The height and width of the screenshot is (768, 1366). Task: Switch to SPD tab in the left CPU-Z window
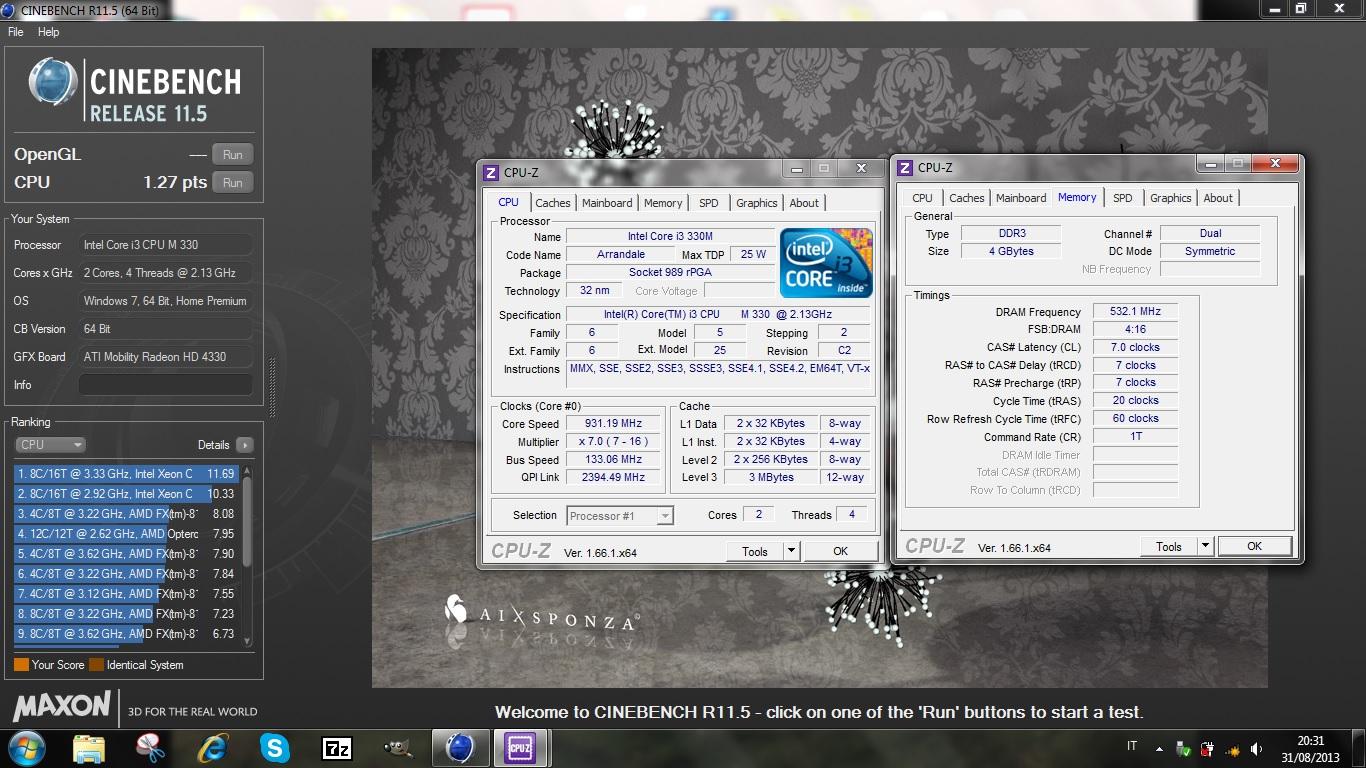click(x=709, y=203)
